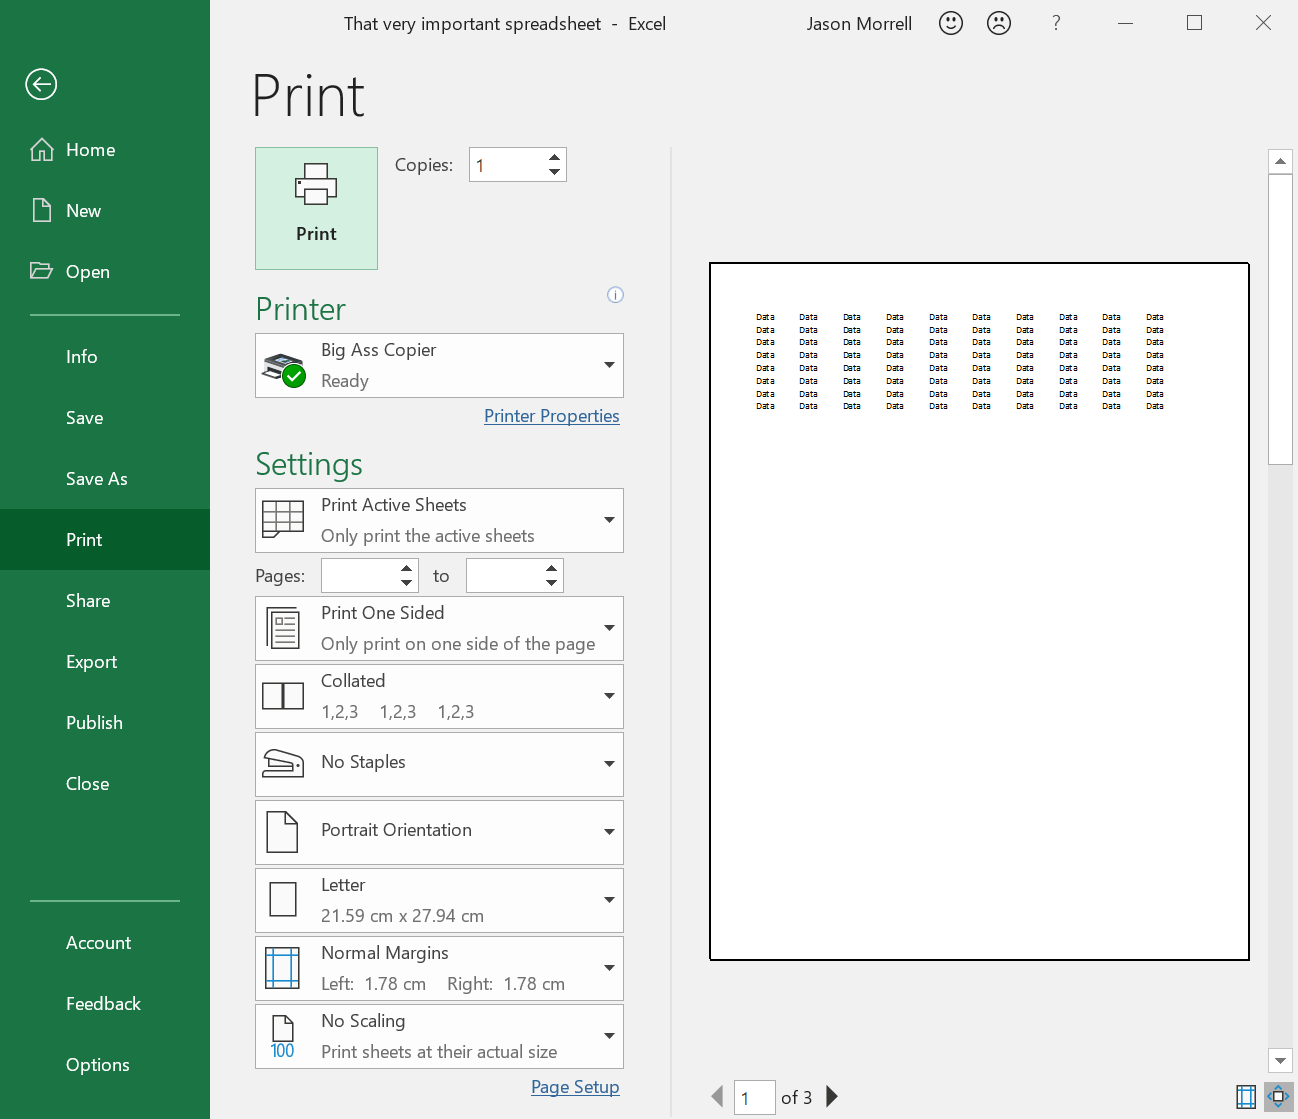Go to Open in the sidebar
Screen dimensions: 1298x1119
point(105,272)
